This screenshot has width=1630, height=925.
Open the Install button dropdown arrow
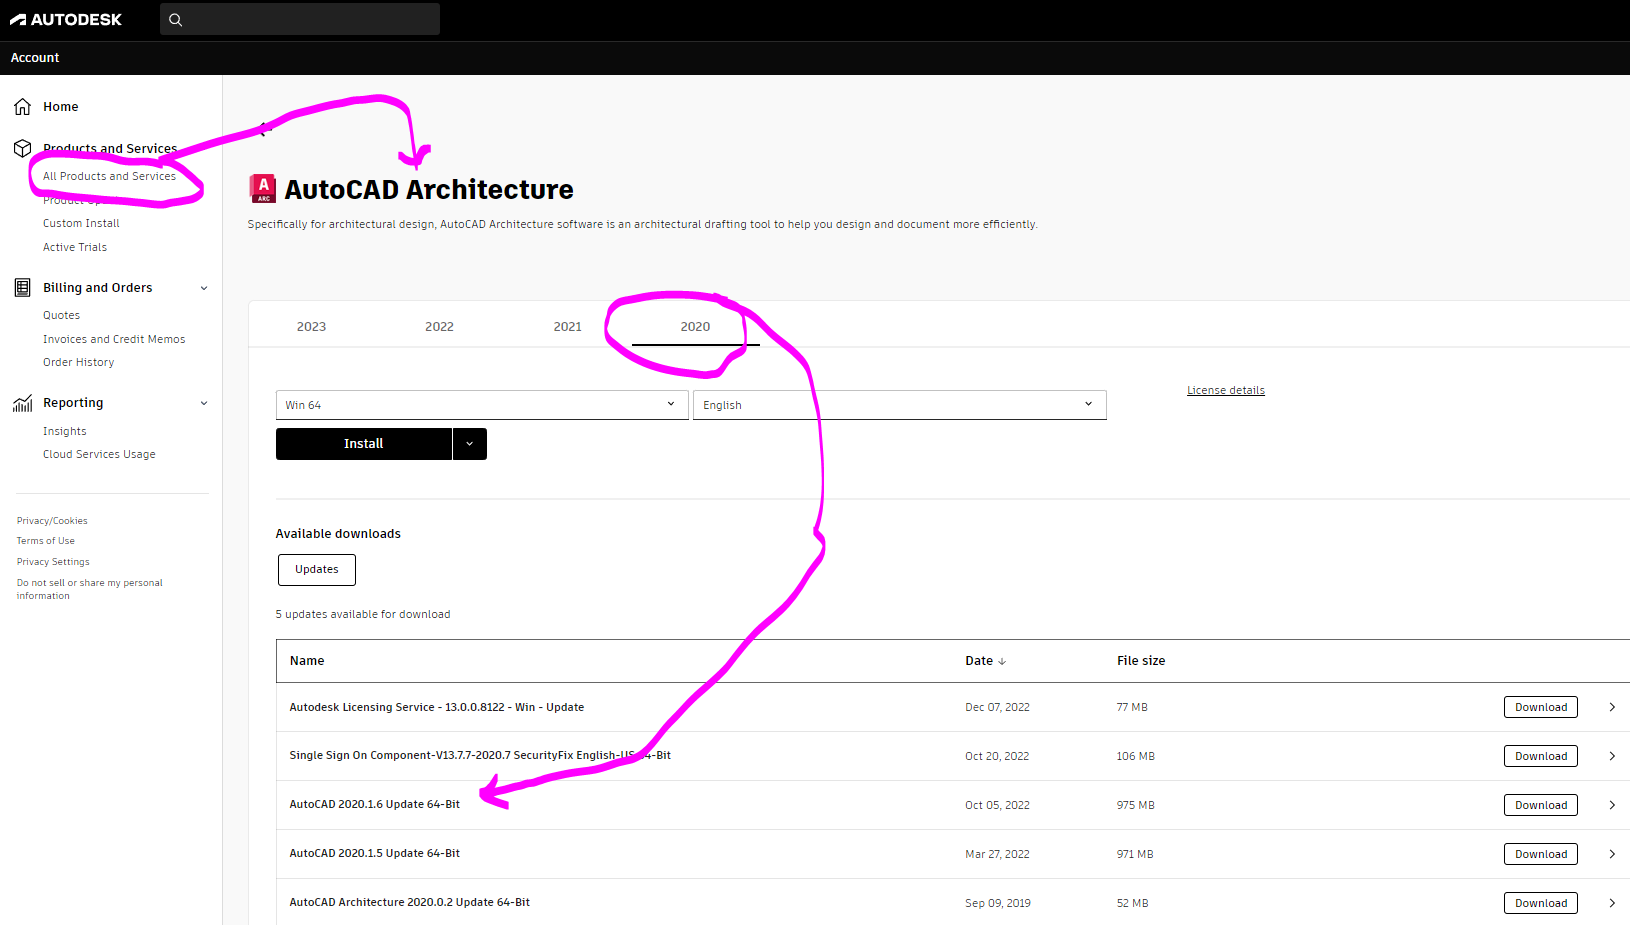click(469, 443)
